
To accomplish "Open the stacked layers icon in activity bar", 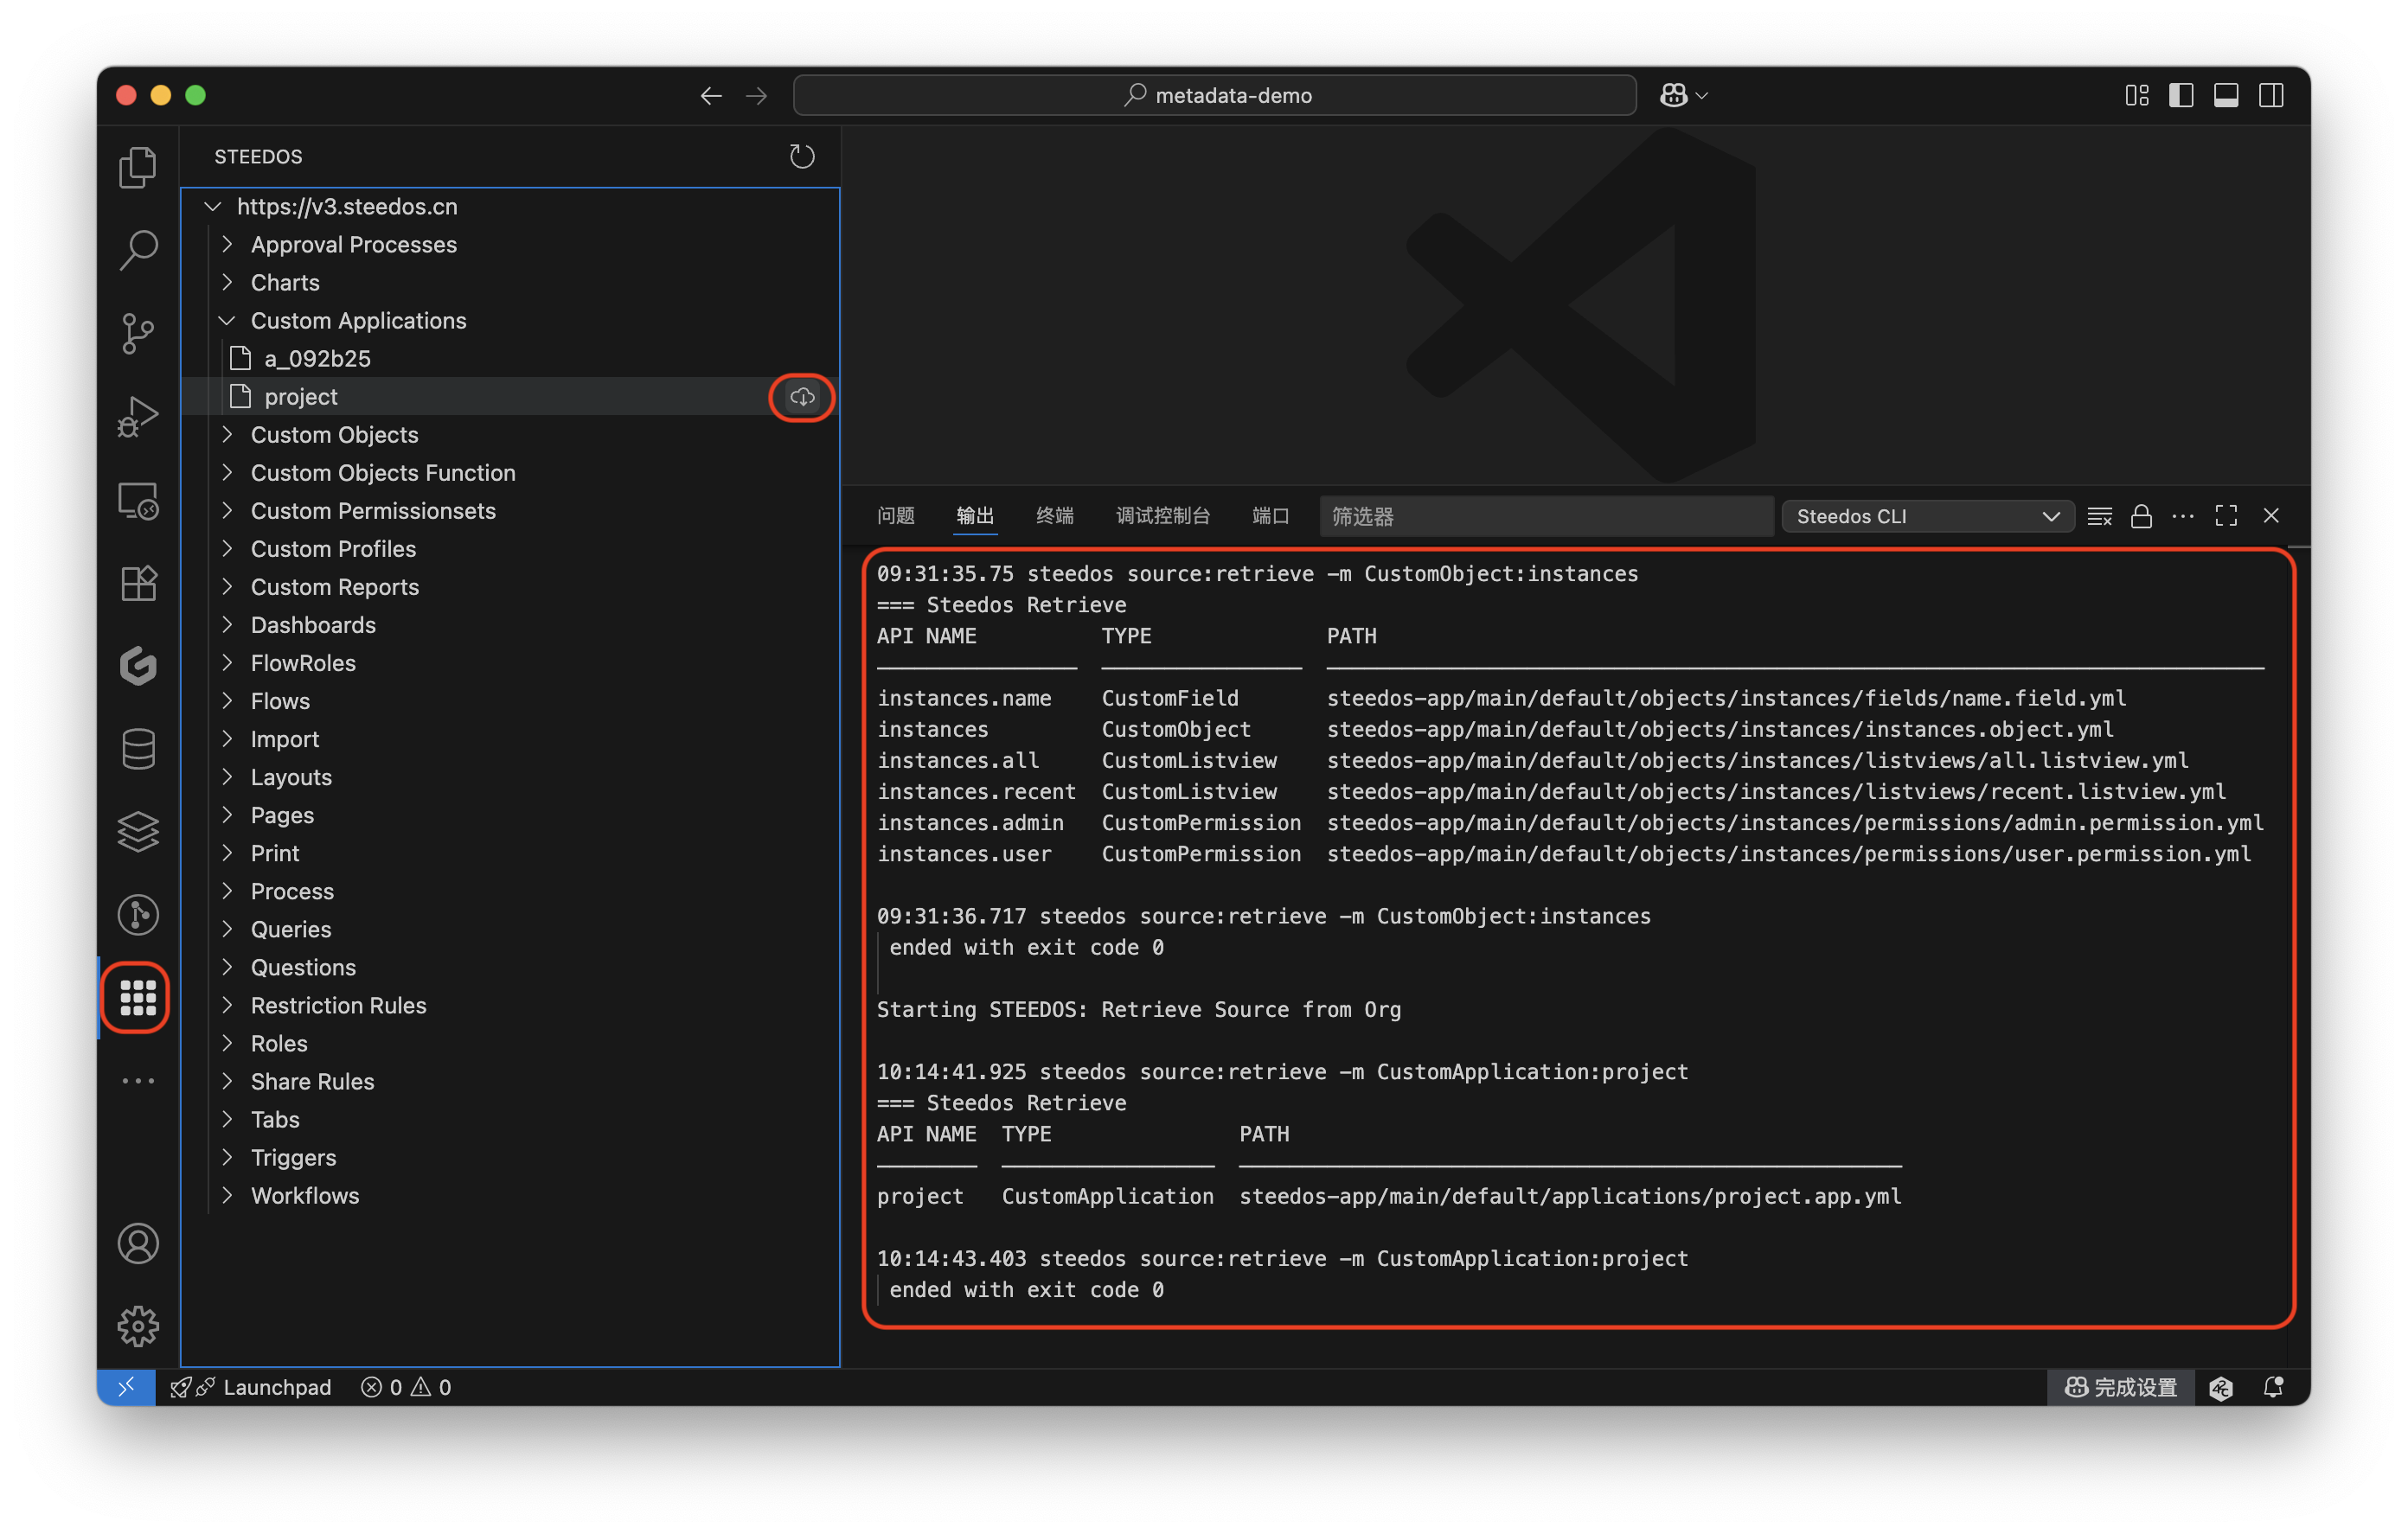I will tap(138, 831).
